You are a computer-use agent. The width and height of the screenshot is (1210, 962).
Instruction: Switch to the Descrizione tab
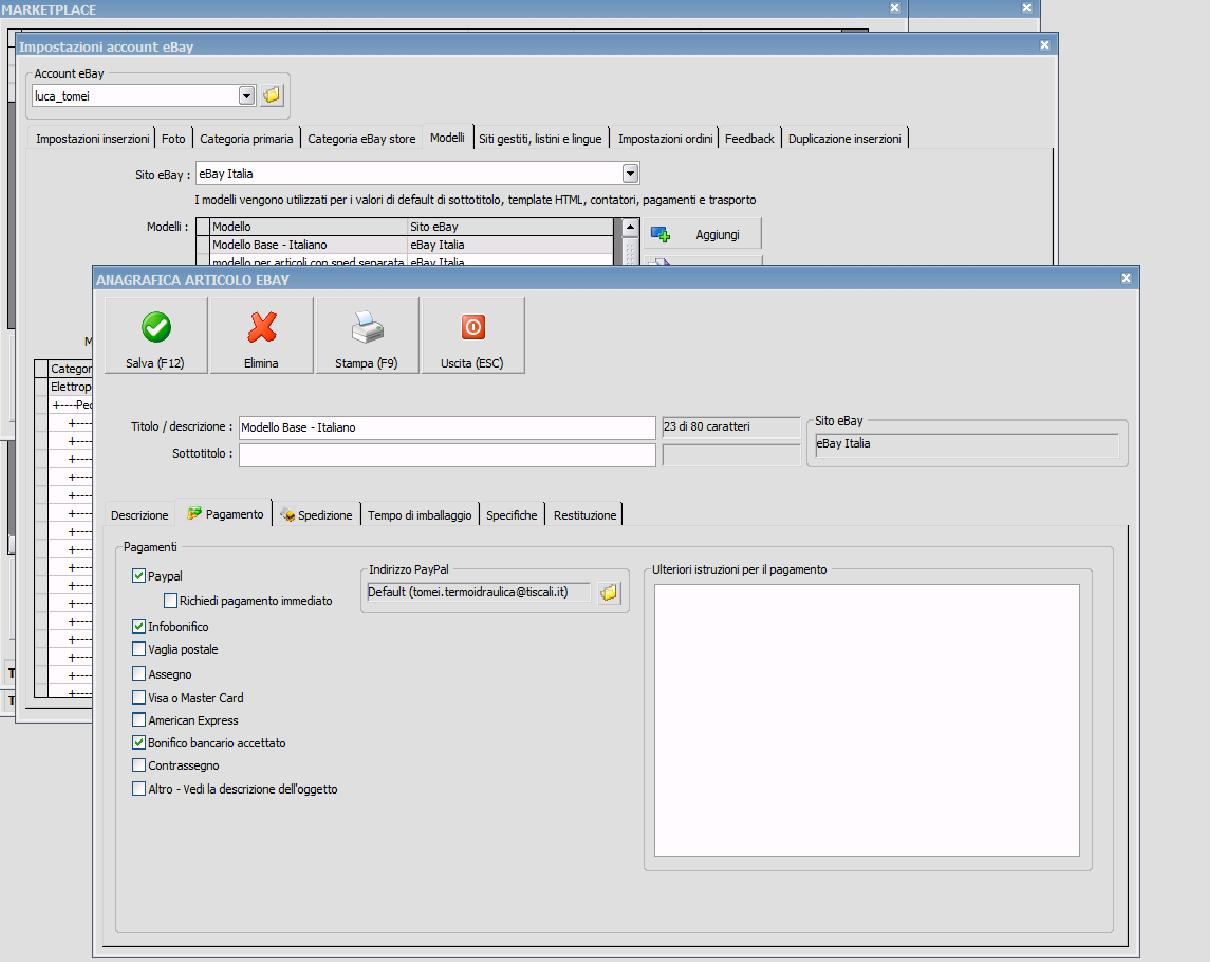(x=140, y=515)
